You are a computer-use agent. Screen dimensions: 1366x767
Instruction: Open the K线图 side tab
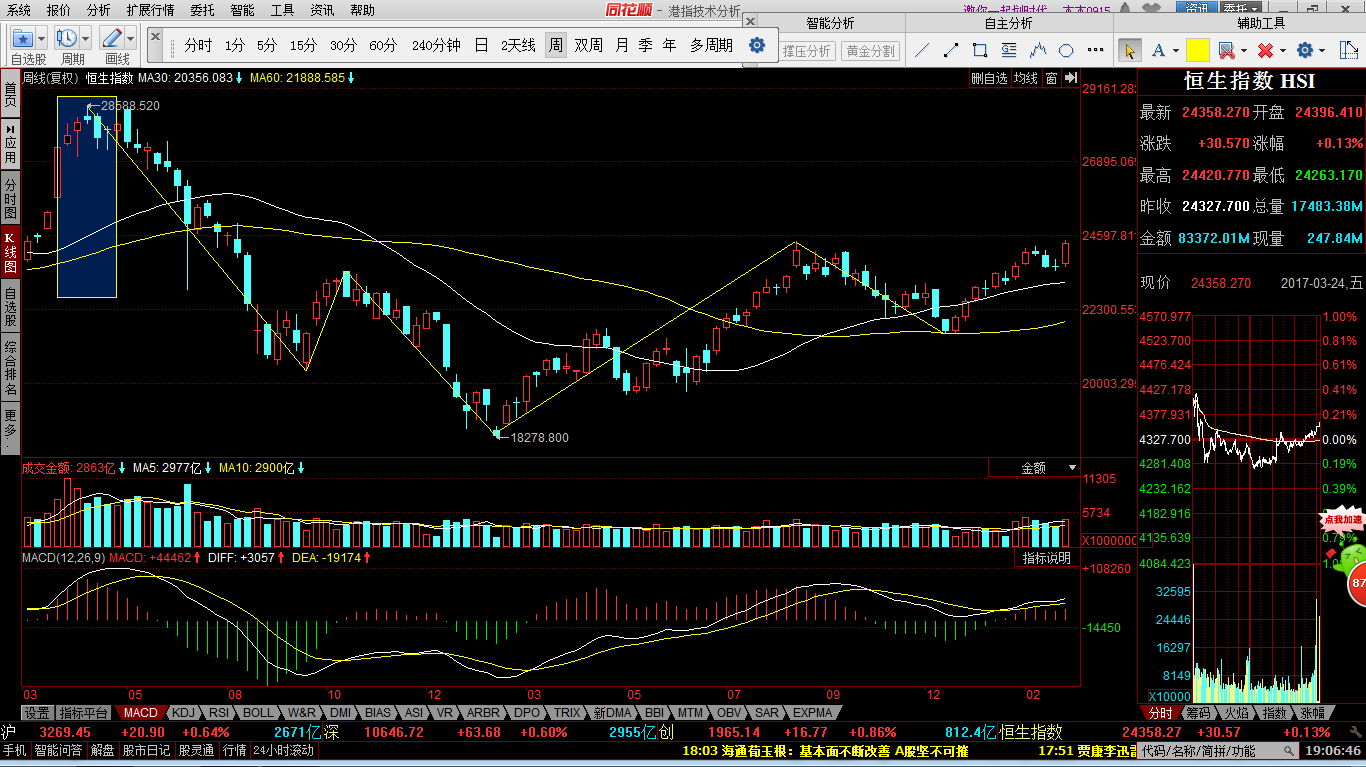pyautogui.click(x=10, y=253)
